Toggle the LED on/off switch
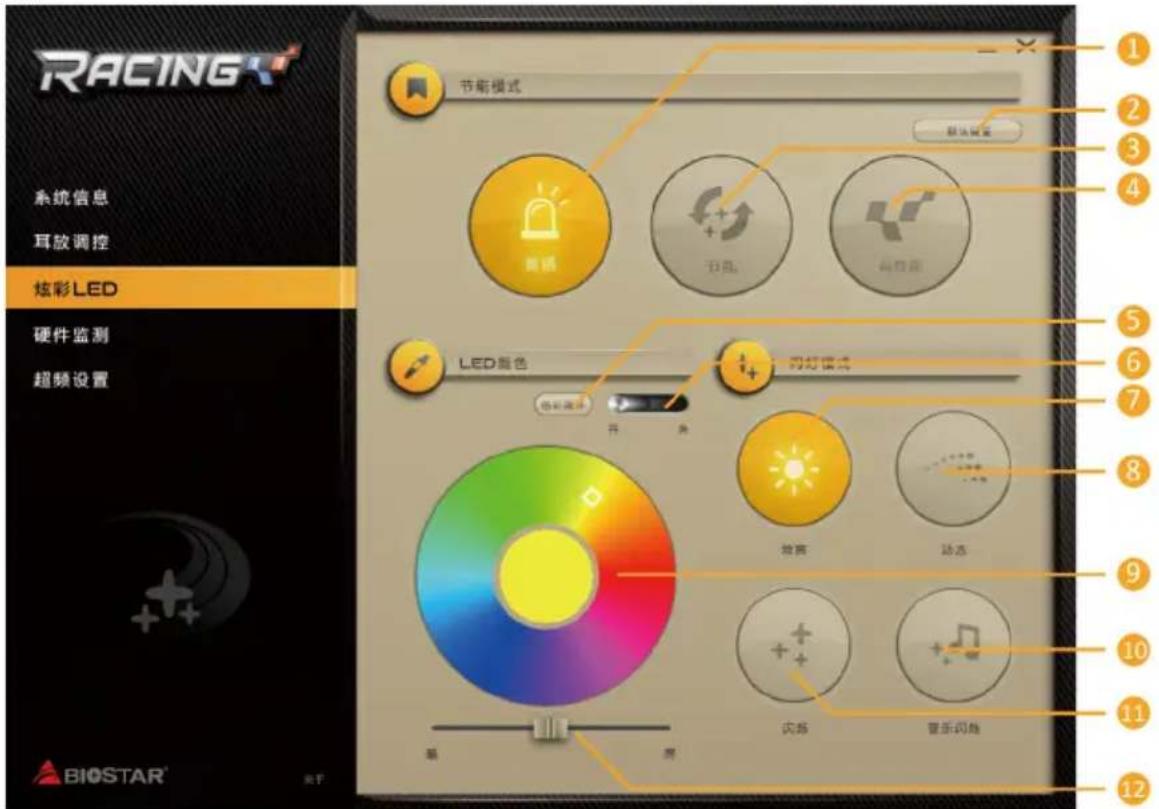 (648, 404)
